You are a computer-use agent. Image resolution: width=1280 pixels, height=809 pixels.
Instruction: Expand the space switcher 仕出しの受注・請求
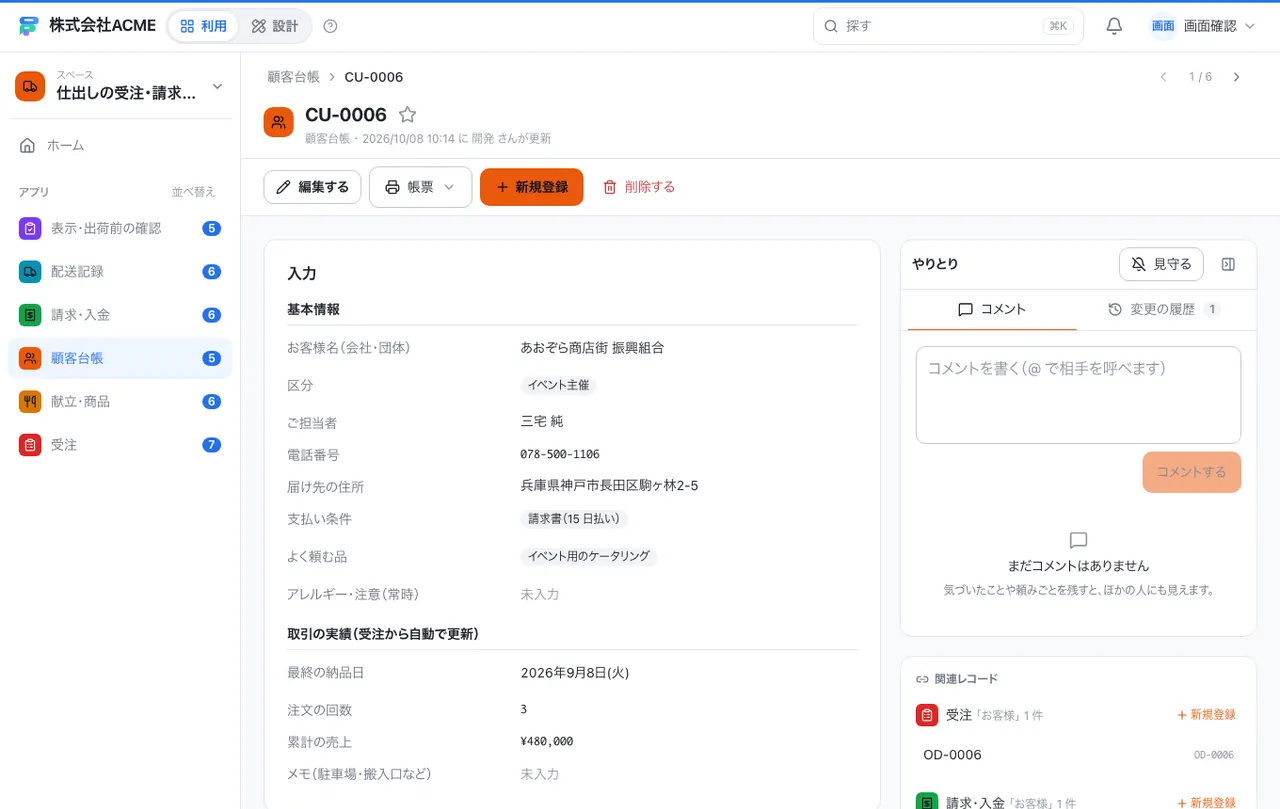[120, 86]
